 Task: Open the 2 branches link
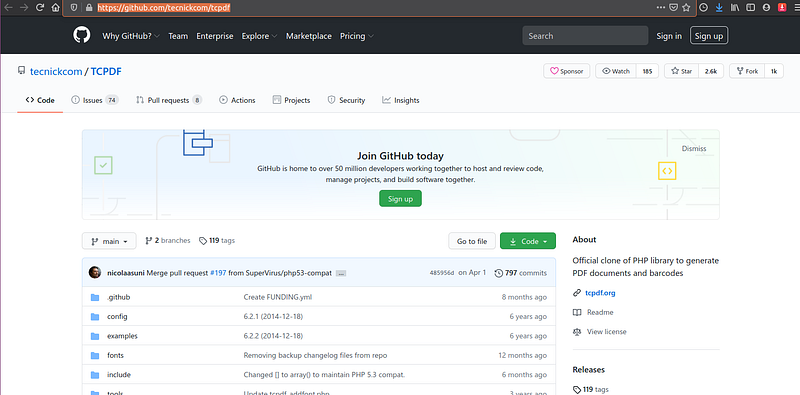tap(168, 240)
